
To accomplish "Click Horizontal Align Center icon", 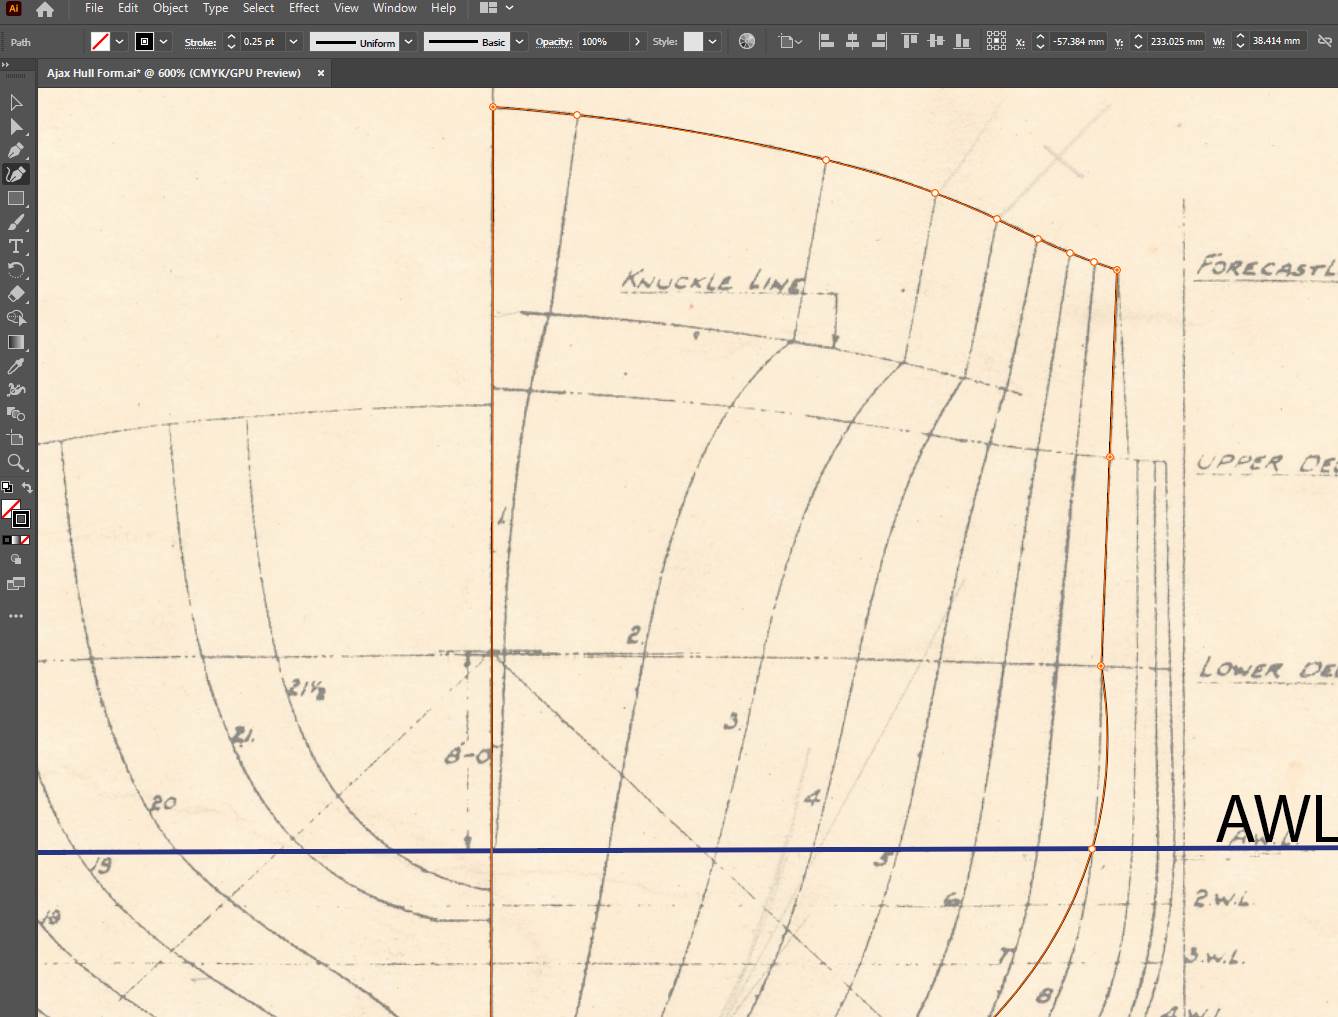I will click(x=852, y=42).
